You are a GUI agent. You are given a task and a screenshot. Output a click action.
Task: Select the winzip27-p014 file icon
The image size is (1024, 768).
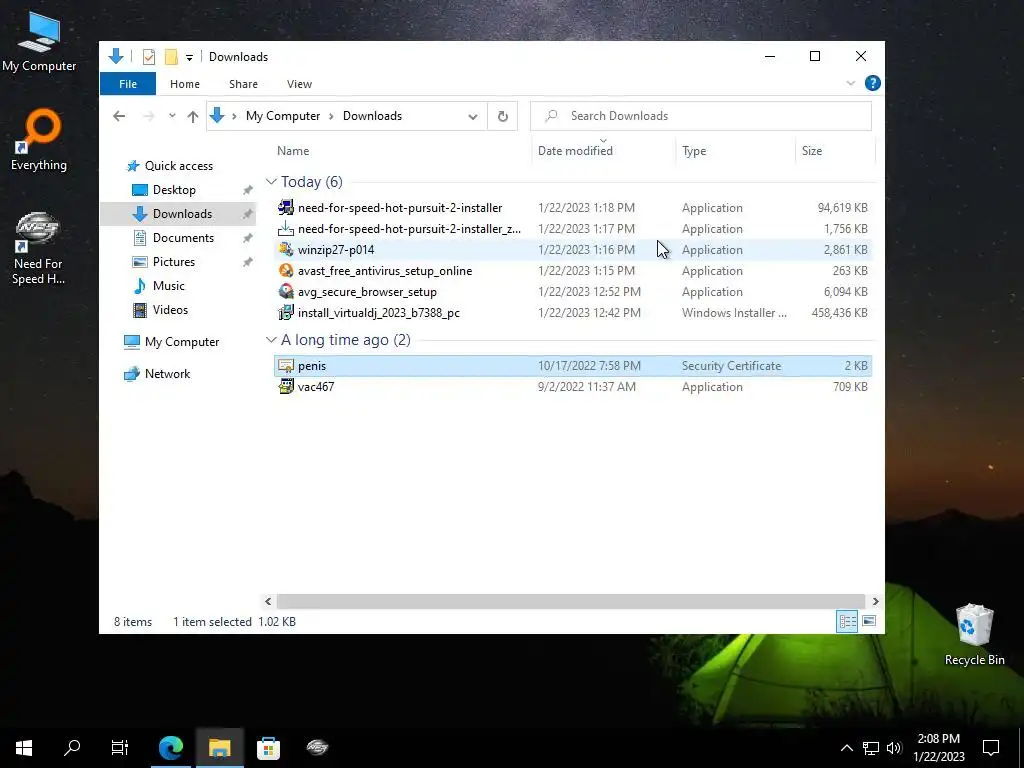click(x=286, y=249)
